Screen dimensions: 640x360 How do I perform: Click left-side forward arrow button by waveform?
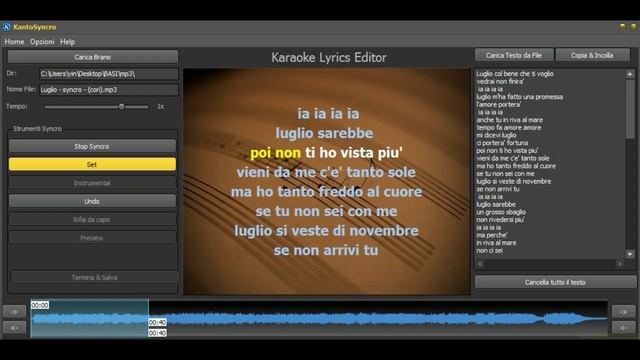(x=14, y=312)
